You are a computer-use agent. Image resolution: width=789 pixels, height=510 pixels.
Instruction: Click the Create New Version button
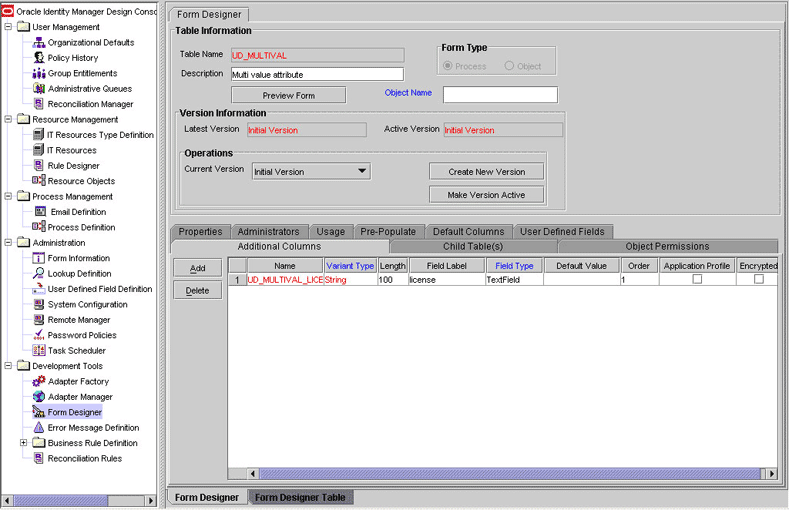tap(487, 172)
